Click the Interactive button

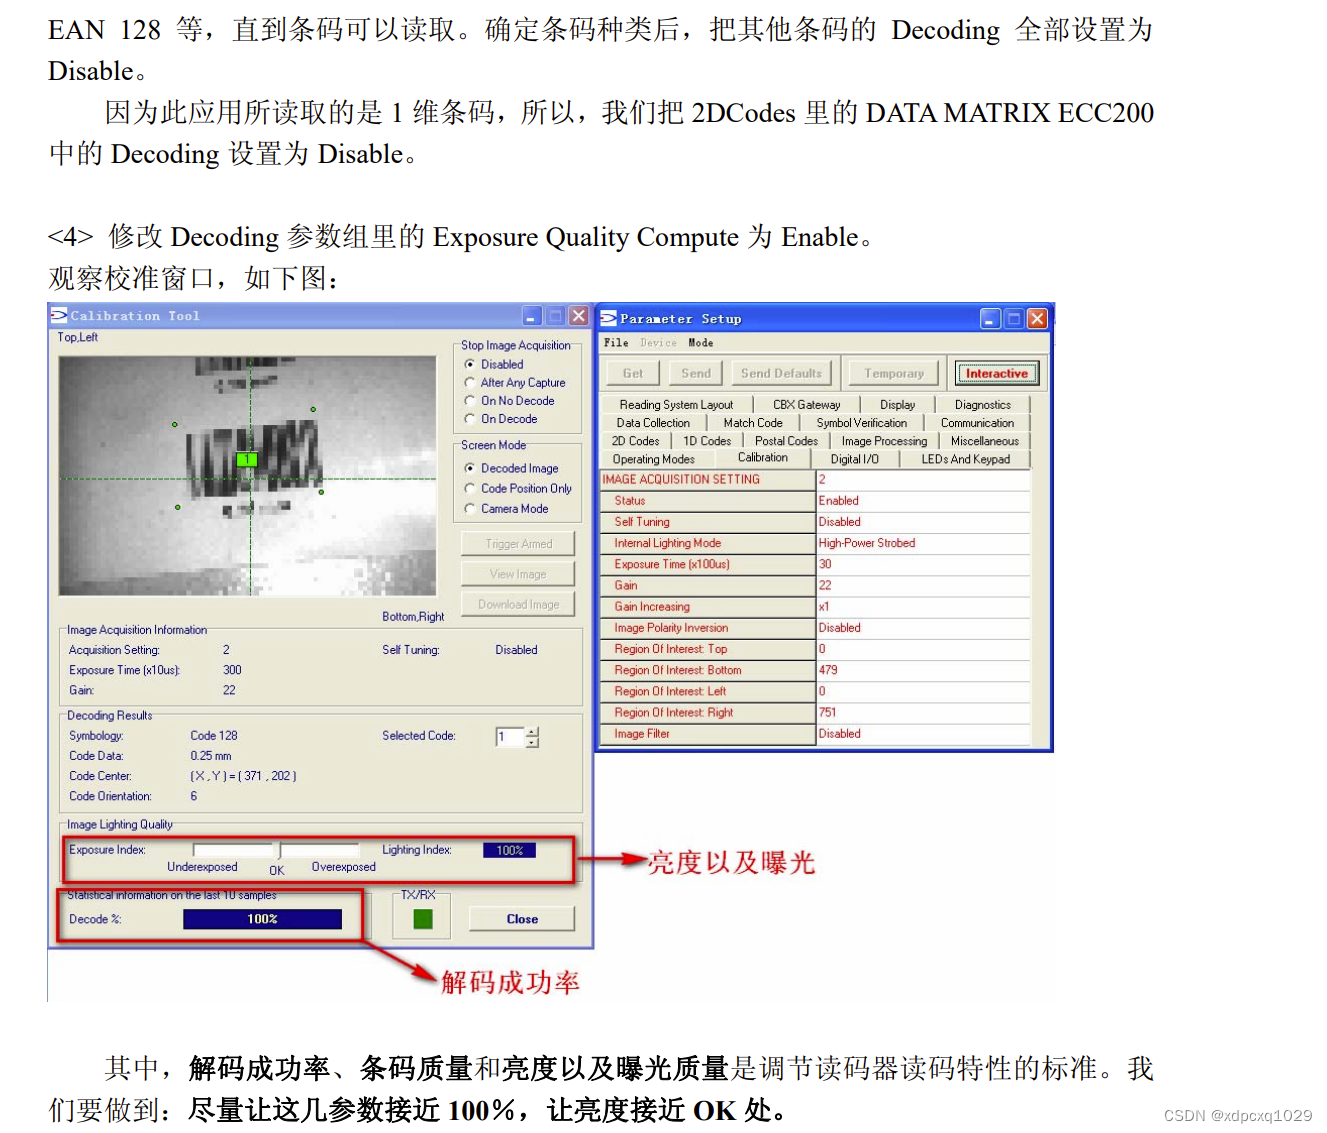(996, 372)
